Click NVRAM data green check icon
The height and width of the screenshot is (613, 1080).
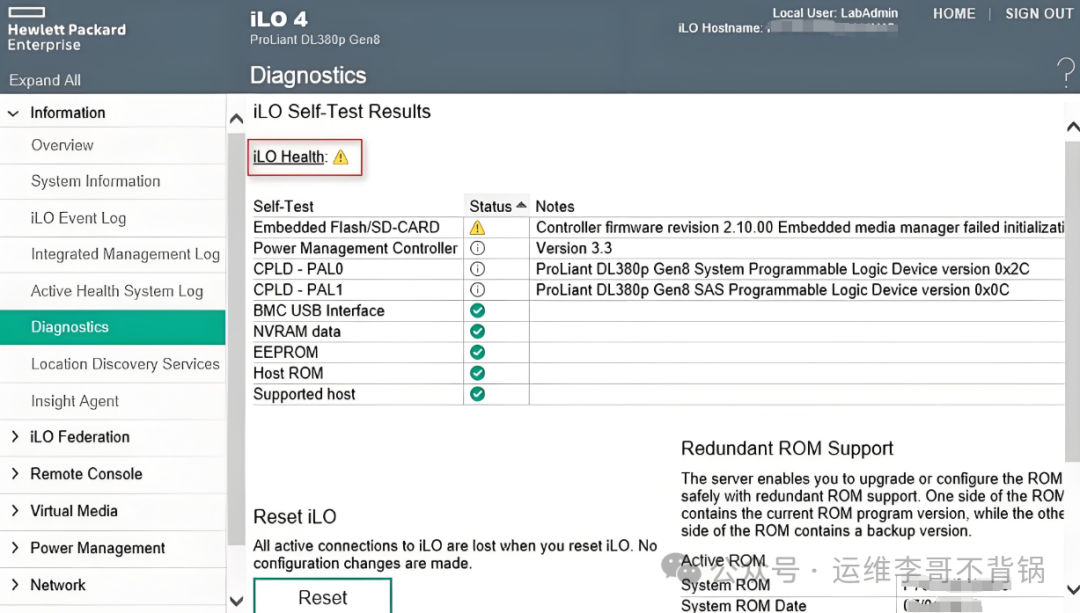477,331
